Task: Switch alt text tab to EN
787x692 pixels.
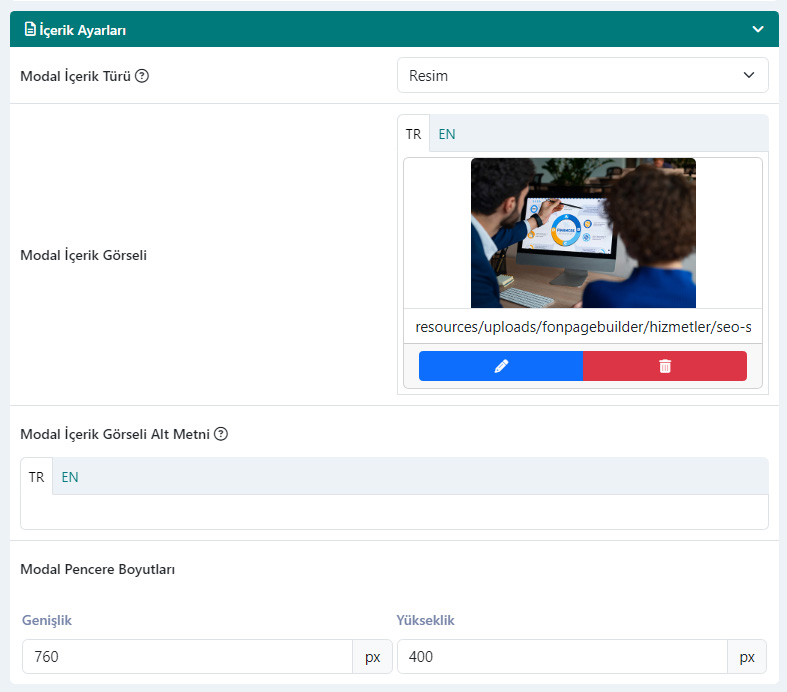Action: (x=70, y=477)
